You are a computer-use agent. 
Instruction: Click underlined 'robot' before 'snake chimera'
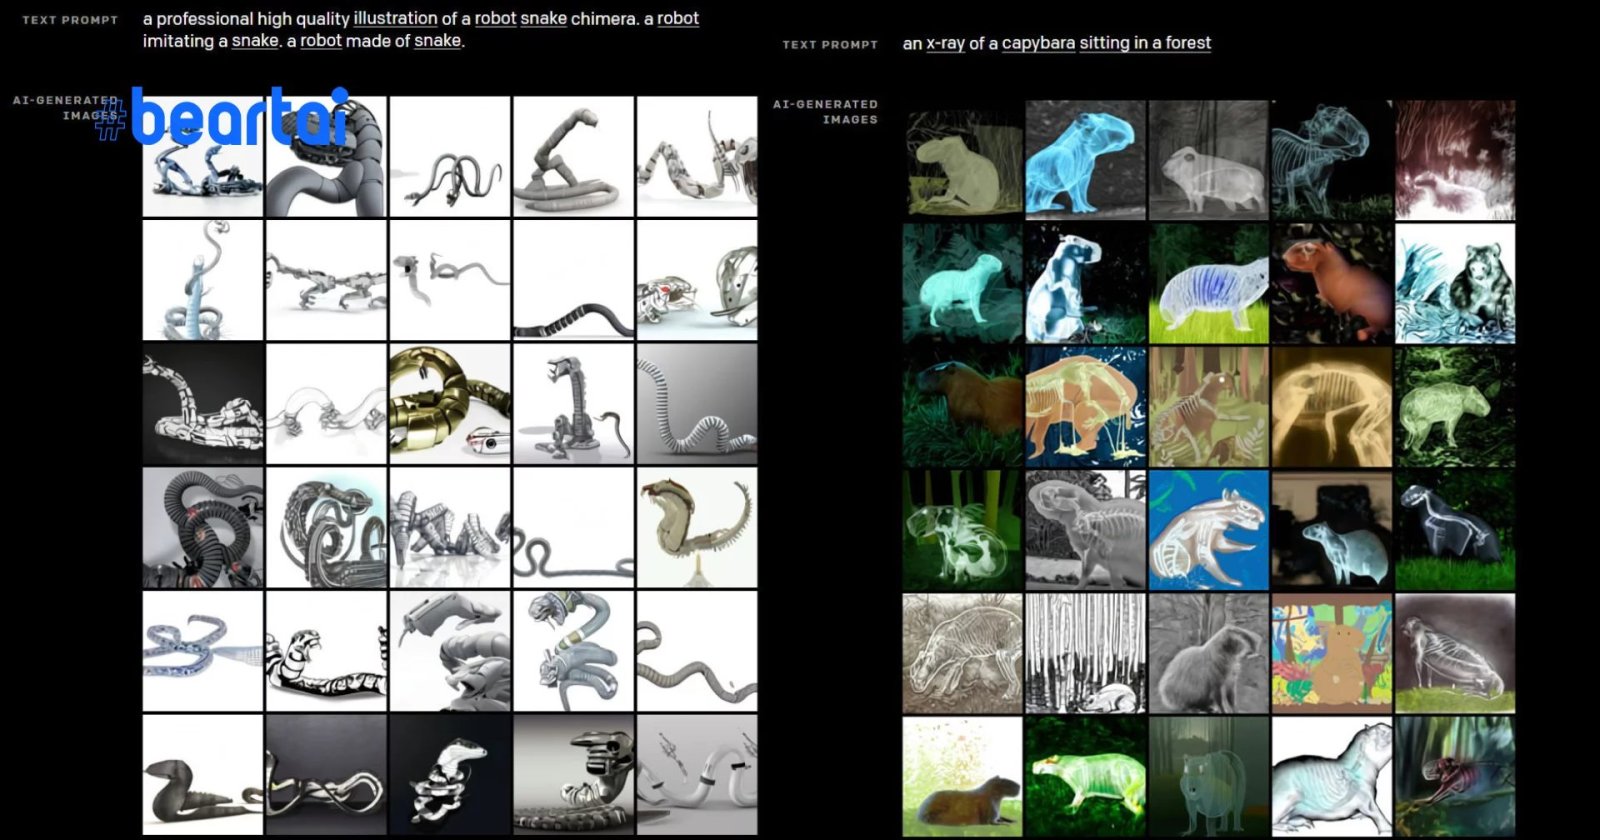[x=495, y=18]
